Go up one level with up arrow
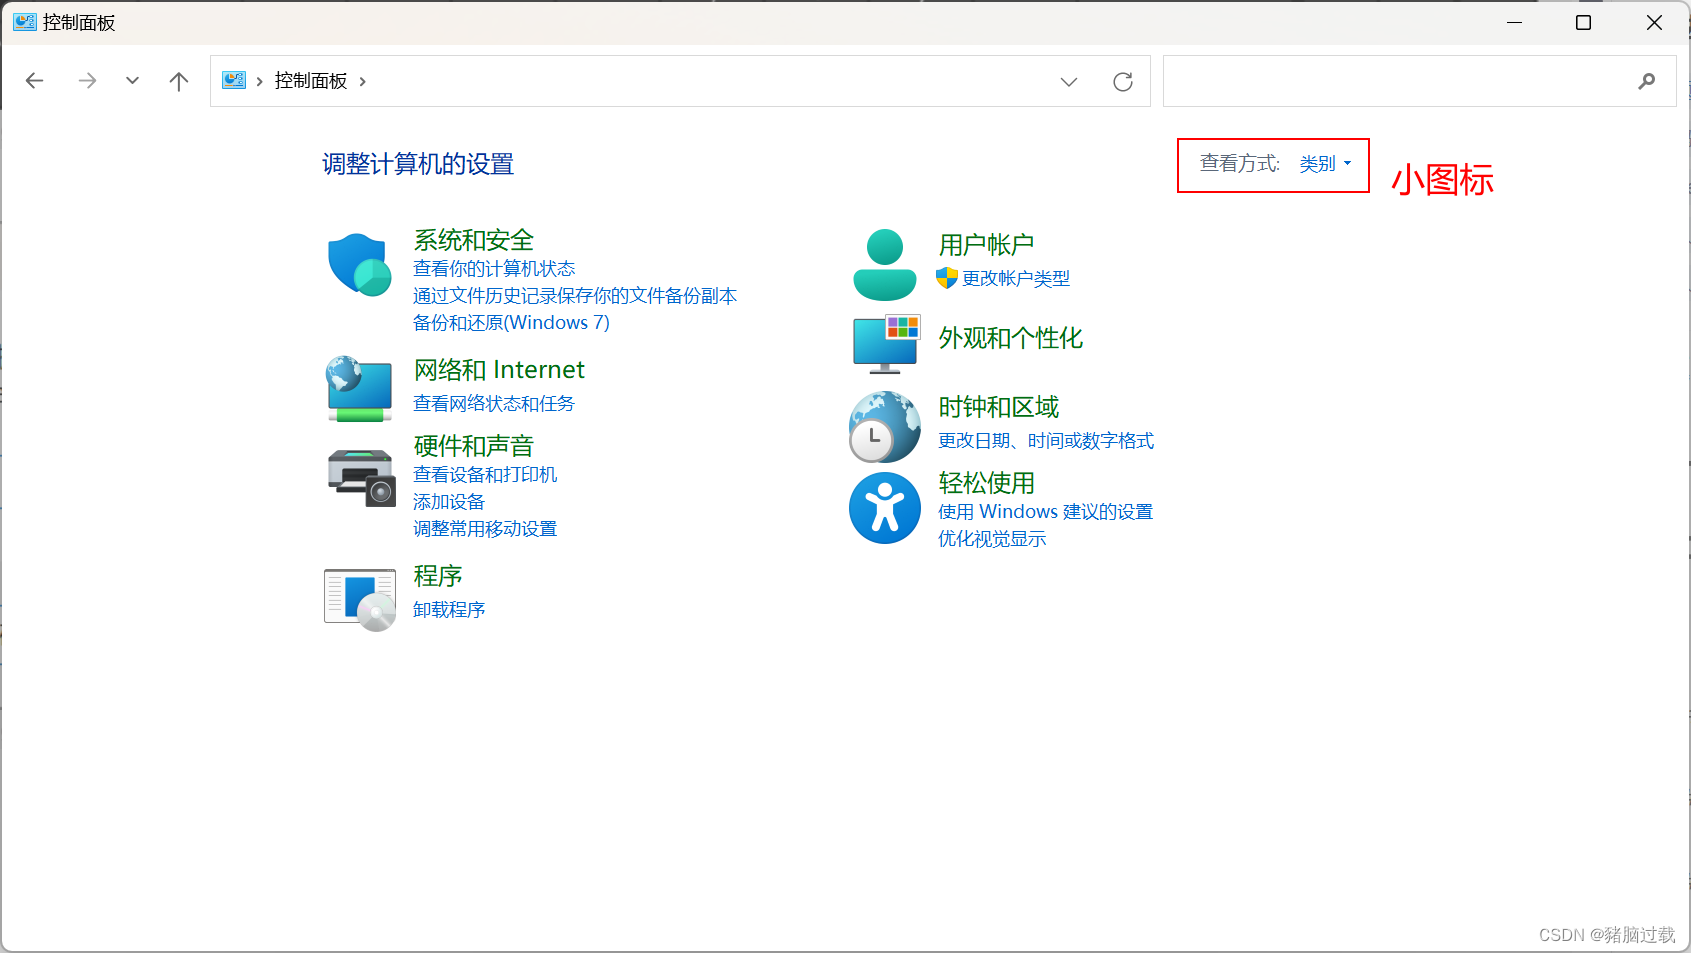1691x953 pixels. (x=179, y=81)
